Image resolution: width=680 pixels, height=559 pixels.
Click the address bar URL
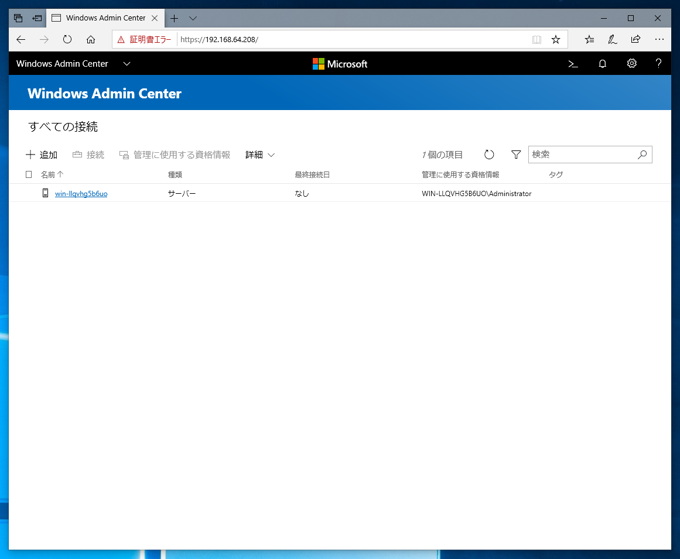219,40
